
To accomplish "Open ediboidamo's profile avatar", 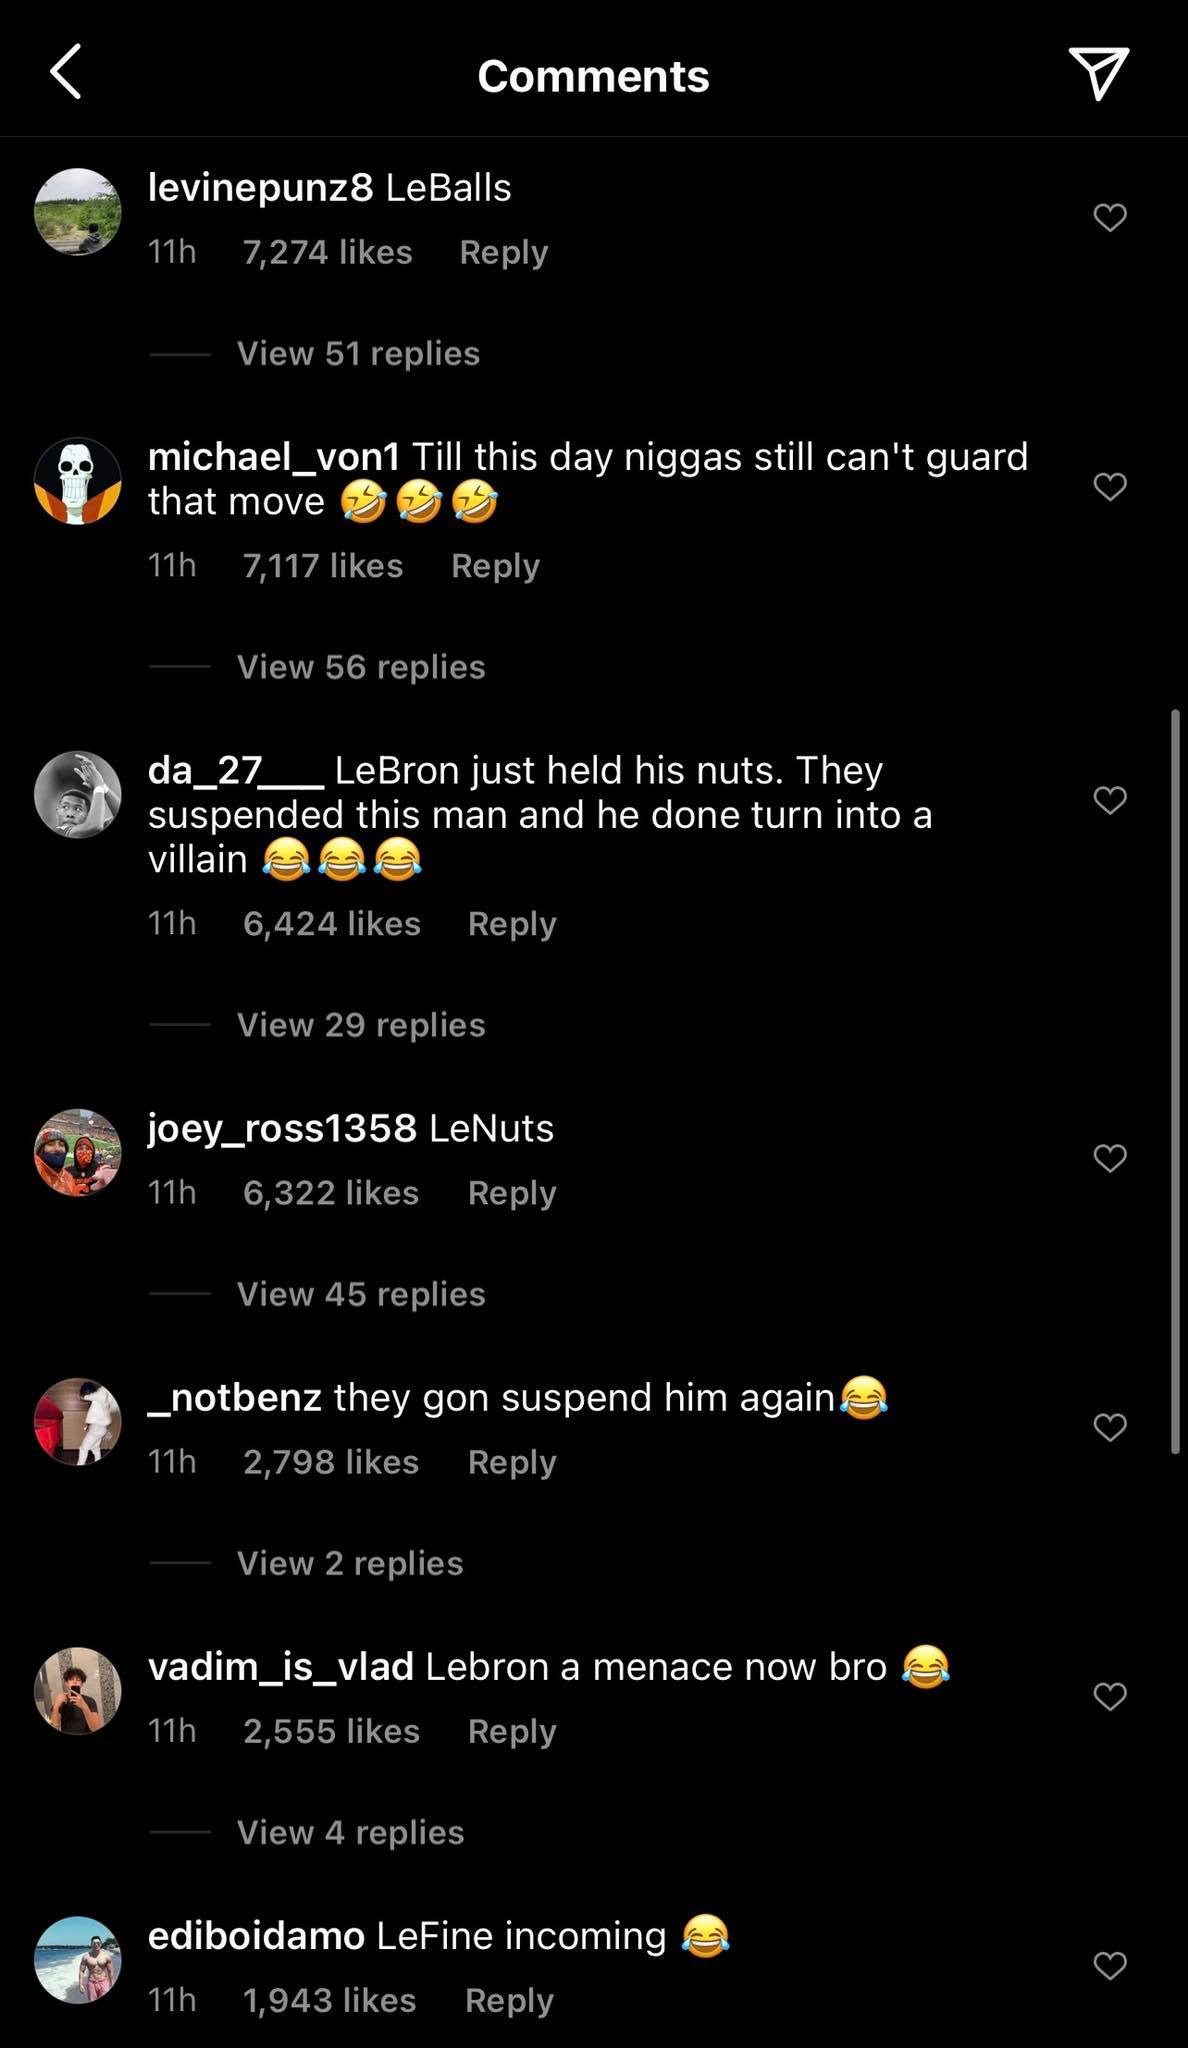I will (x=78, y=1959).
